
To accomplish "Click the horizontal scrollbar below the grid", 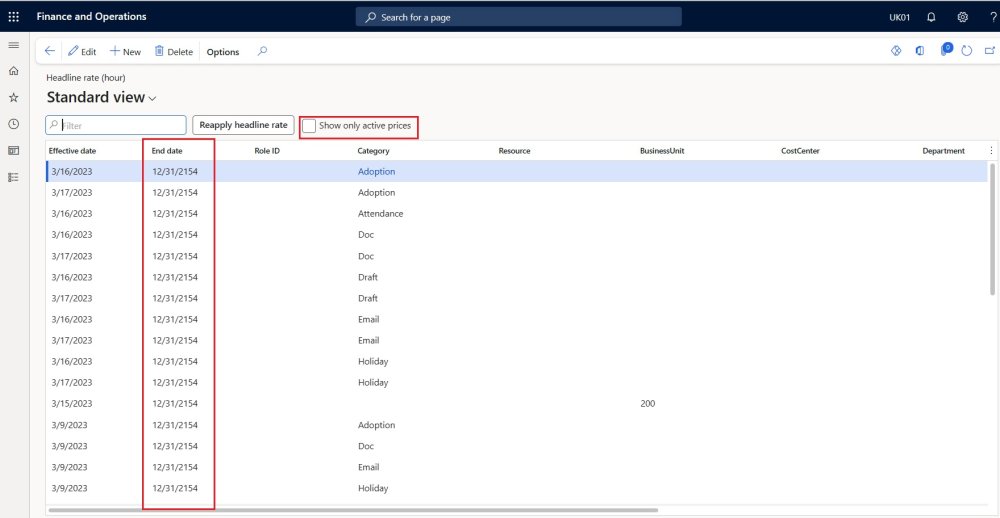I will point(350,510).
